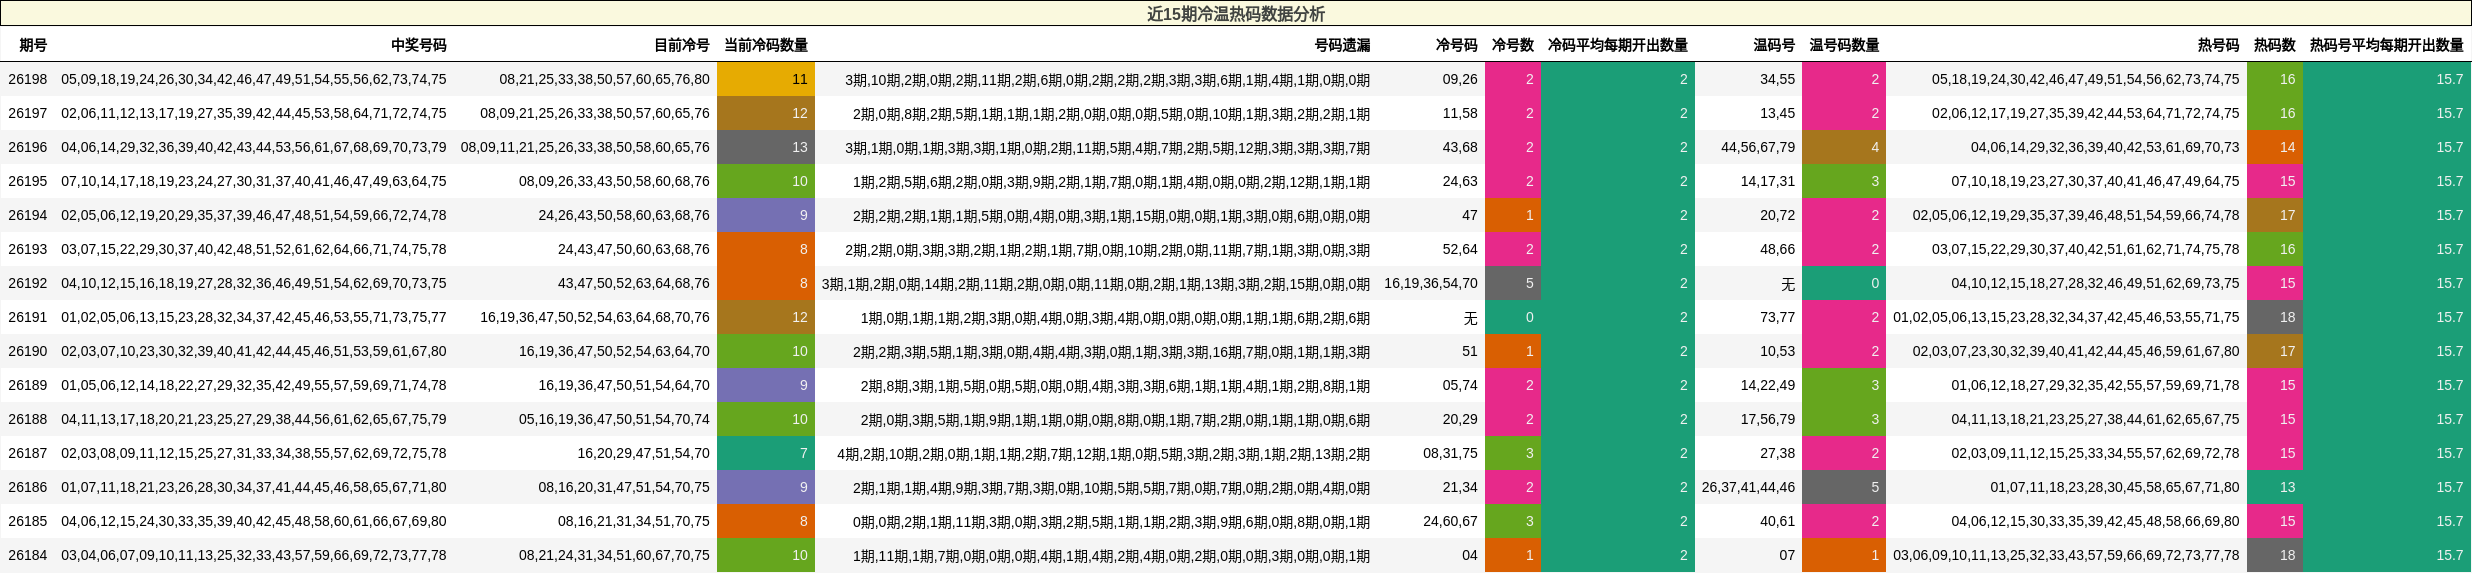The width and height of the screenshot is (2472, 573).
Task: Click the 号码遗漏 column header
Action: [x=1343, y=45]
